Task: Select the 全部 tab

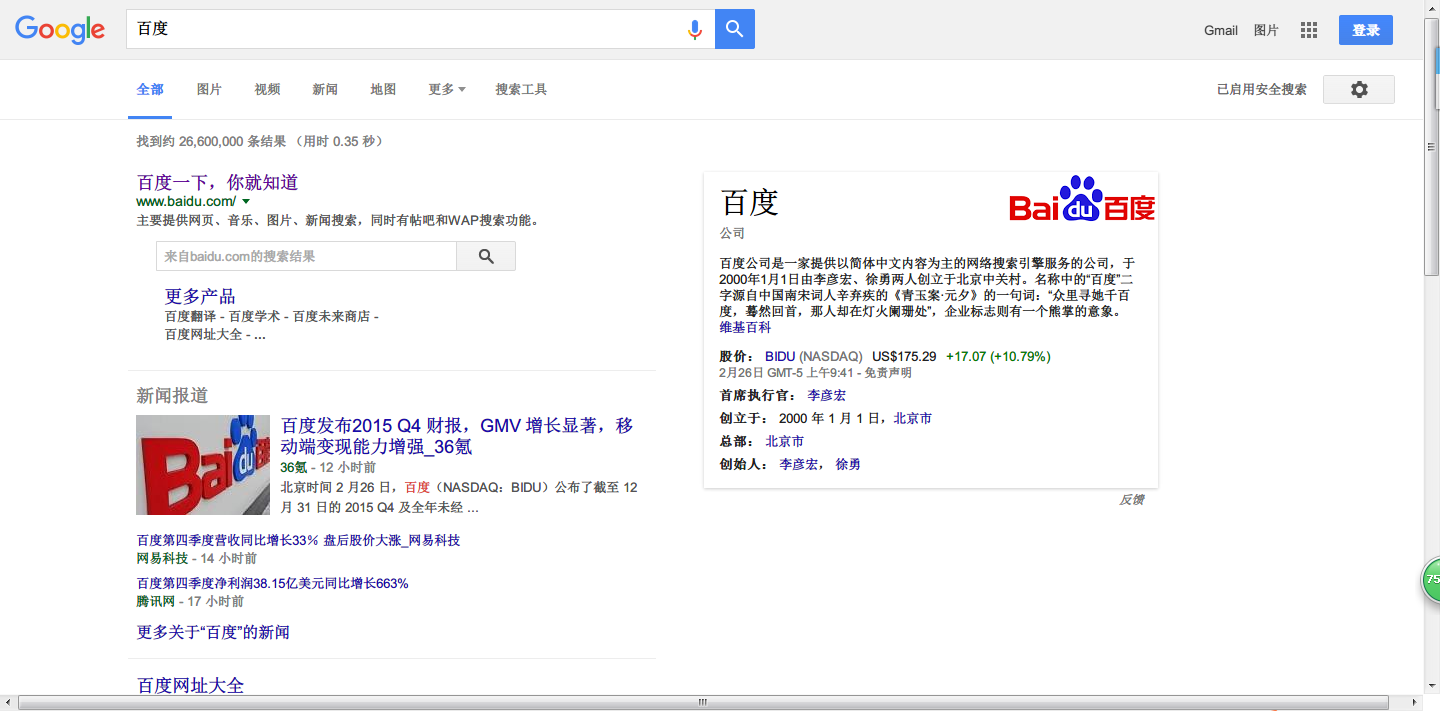Action: pyautogui.click(x=150, y=89)
